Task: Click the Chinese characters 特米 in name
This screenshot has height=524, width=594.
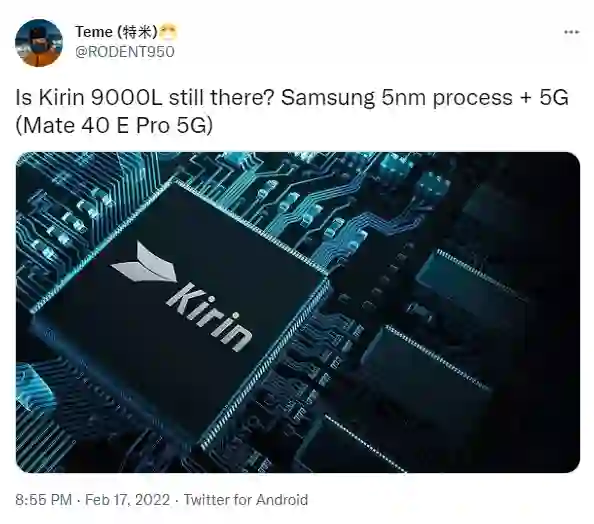Action: pyautogui.click(x=136, y=32)
